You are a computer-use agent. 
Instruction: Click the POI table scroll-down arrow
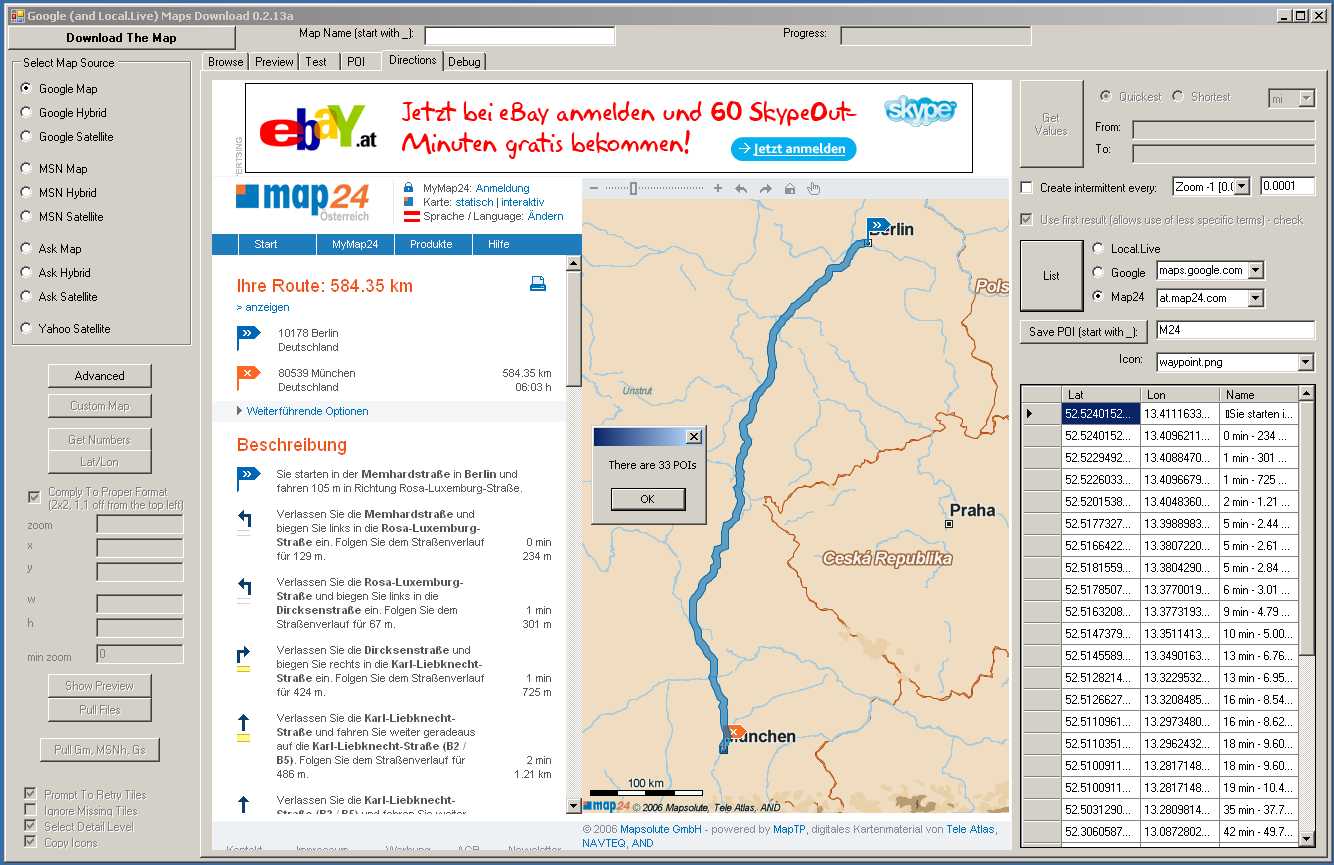click(1306, 837)
